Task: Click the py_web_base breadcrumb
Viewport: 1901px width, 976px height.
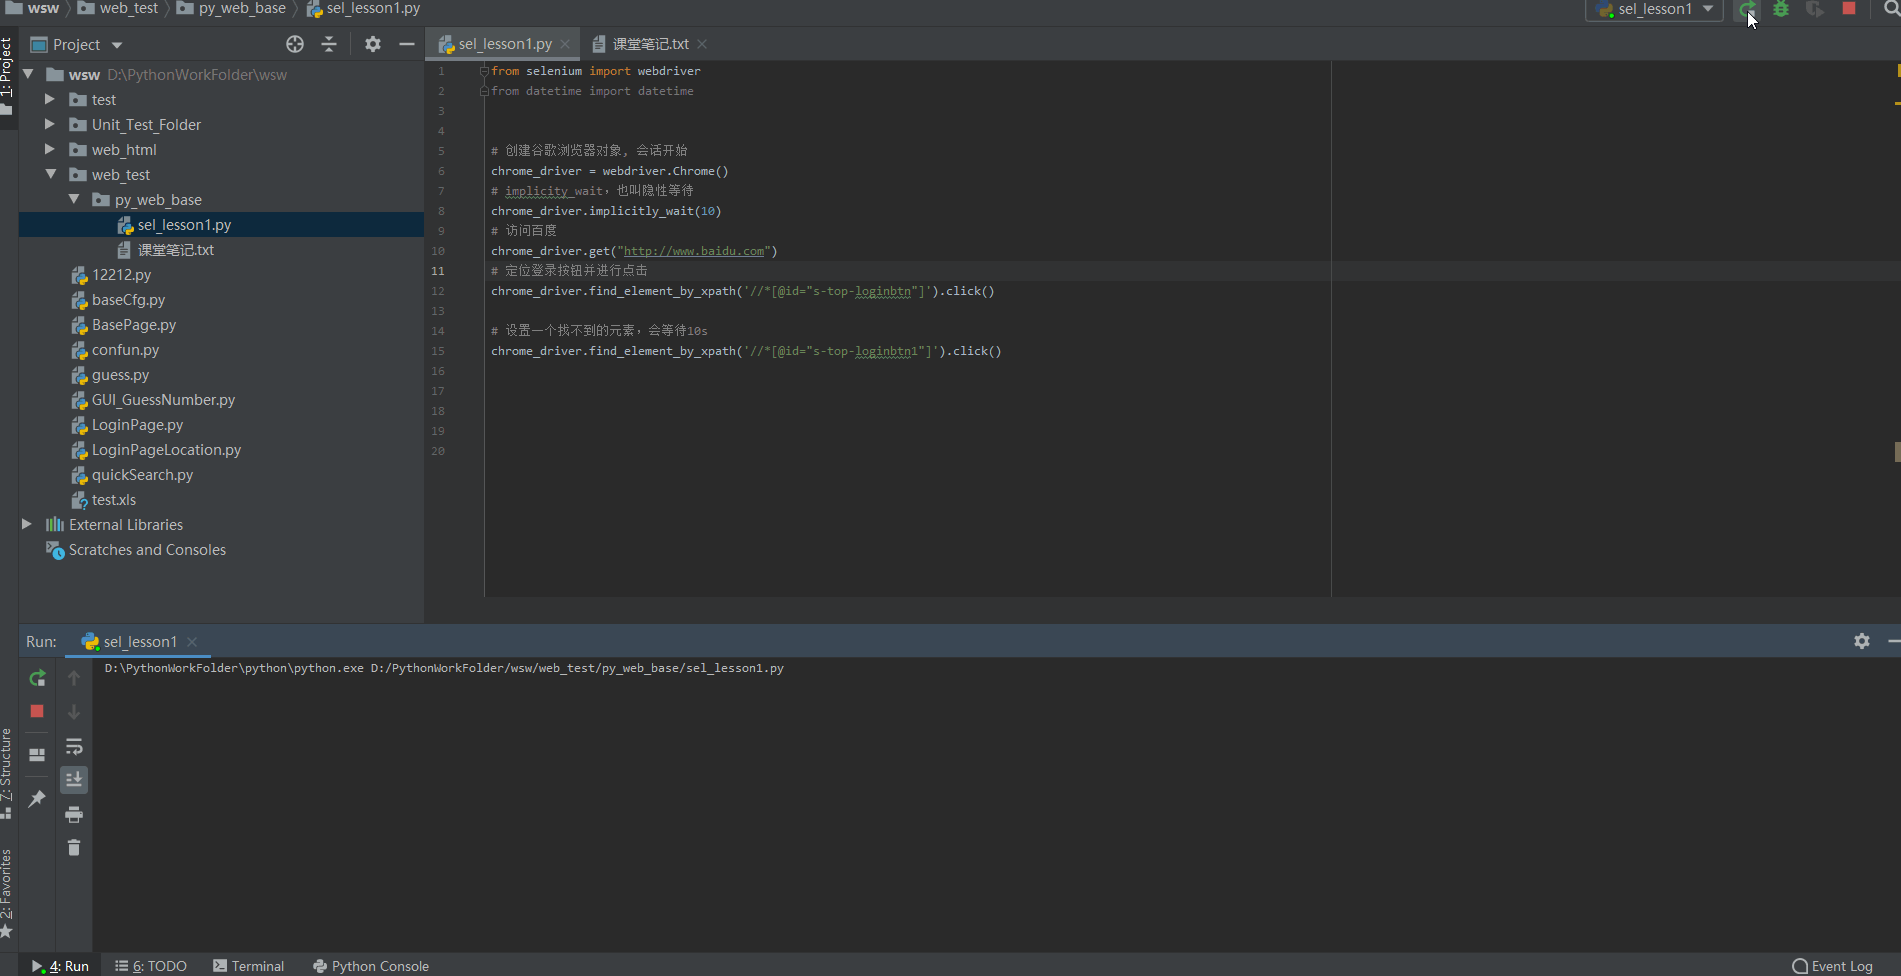Action: coord(231,8)
